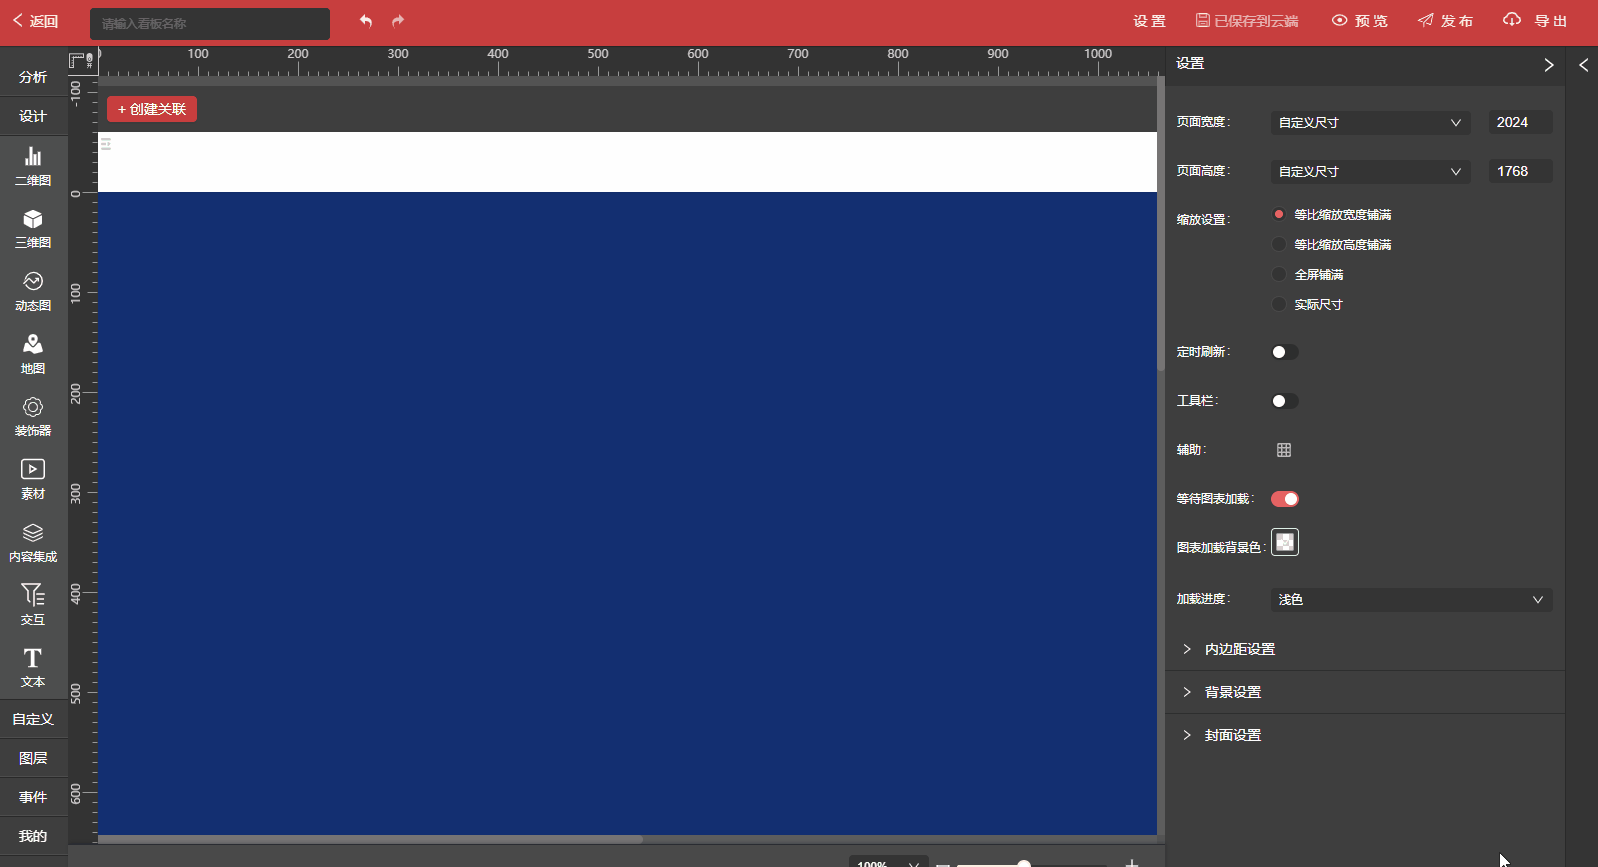Open the 素材 media materials panel
This screenshot has width=1598, height=867.
point(33,478)
